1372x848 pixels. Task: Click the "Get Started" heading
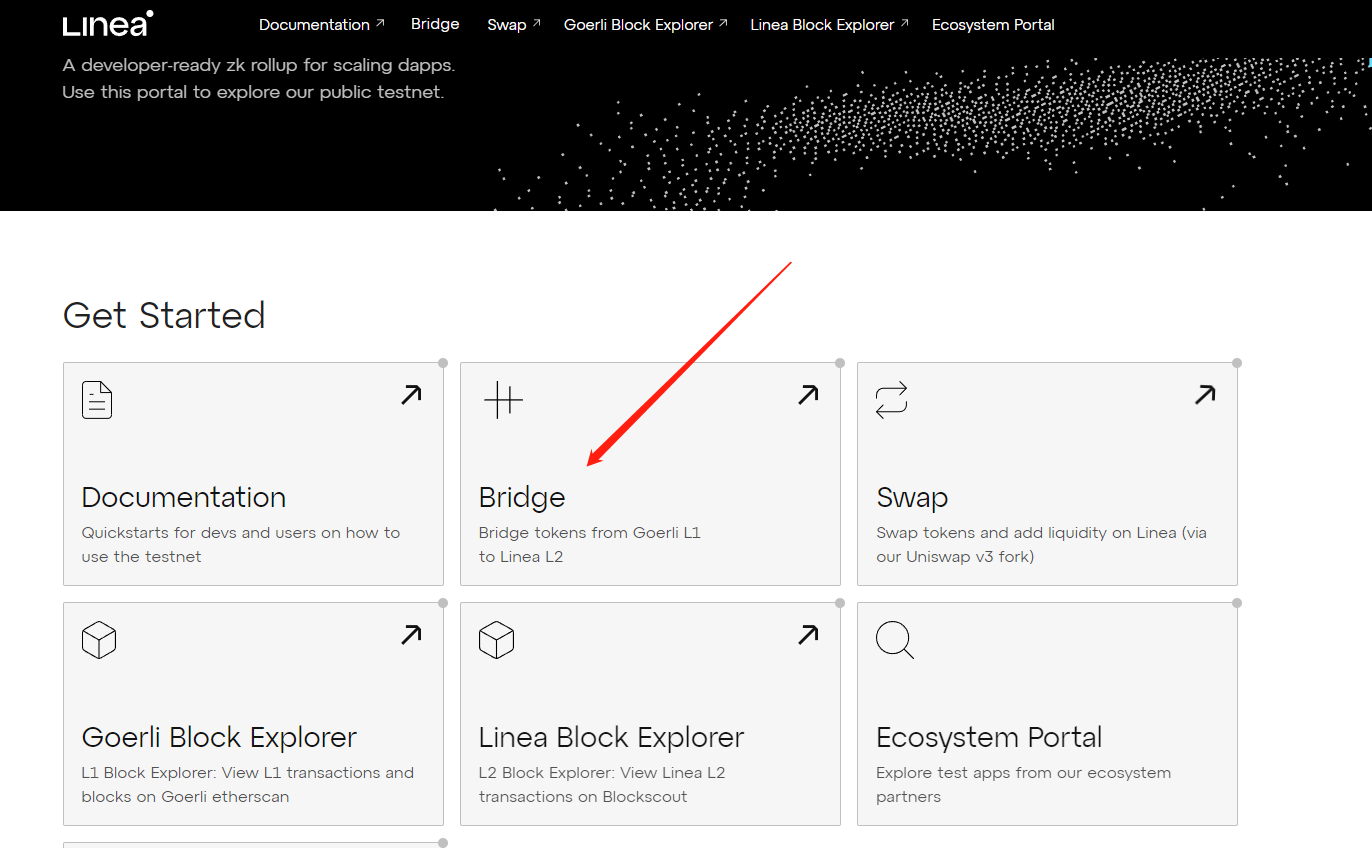pyautogui.click(x=164, y=315)
